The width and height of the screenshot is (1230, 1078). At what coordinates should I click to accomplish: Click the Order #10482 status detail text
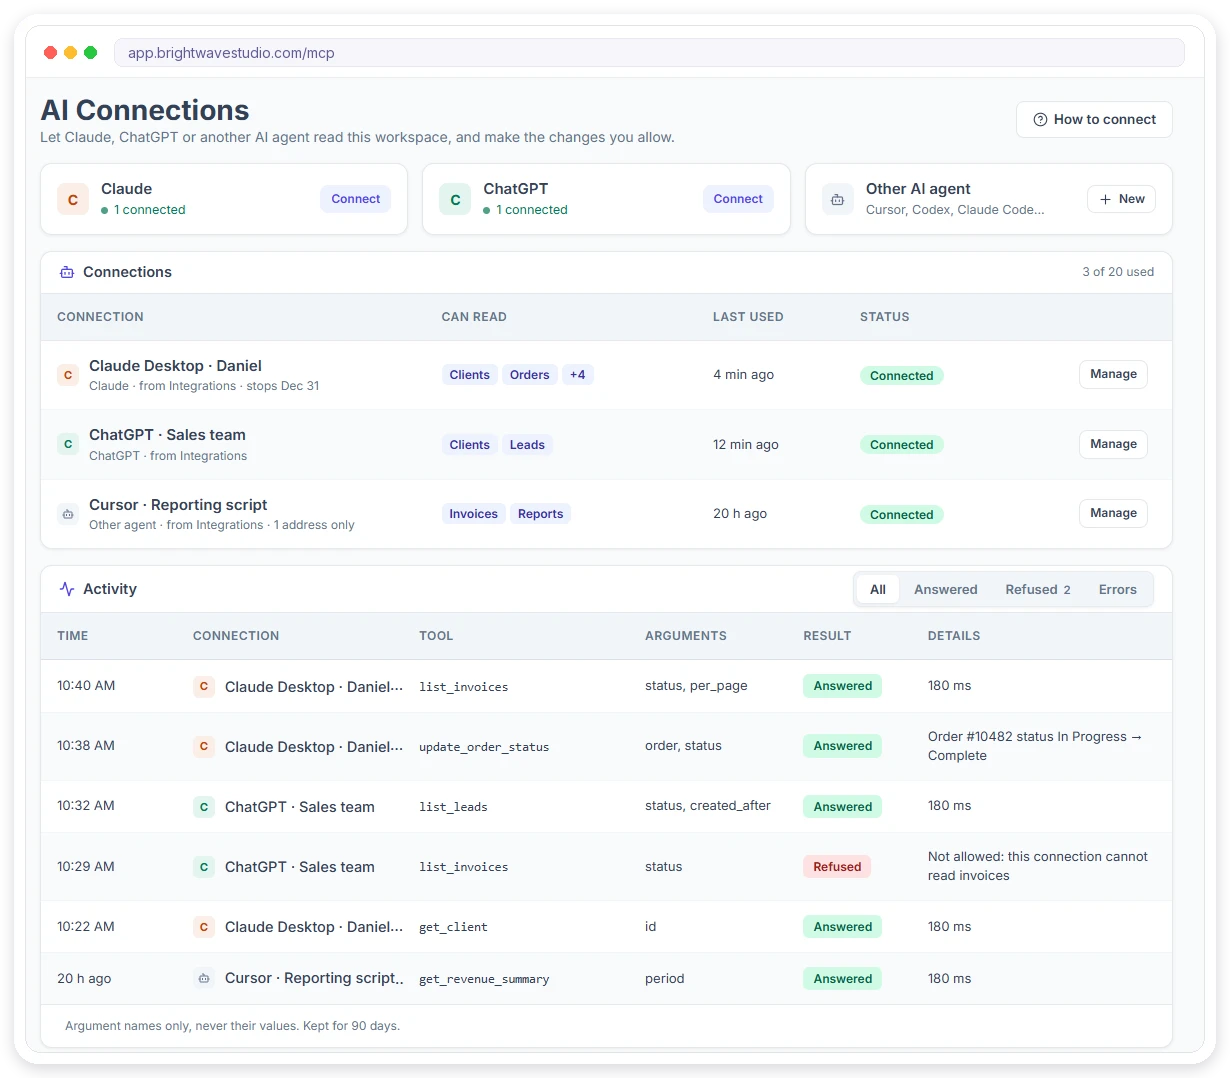point(1035,746)
